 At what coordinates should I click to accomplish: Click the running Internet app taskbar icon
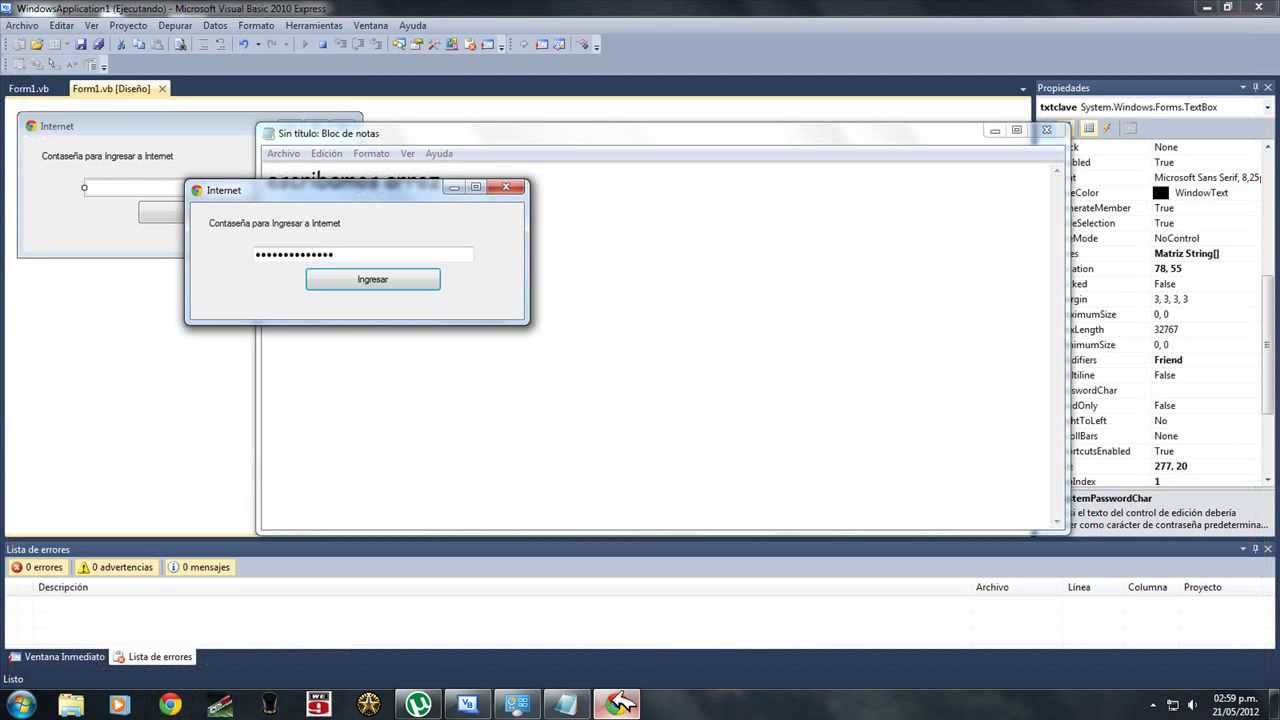[x=616, y=704]
